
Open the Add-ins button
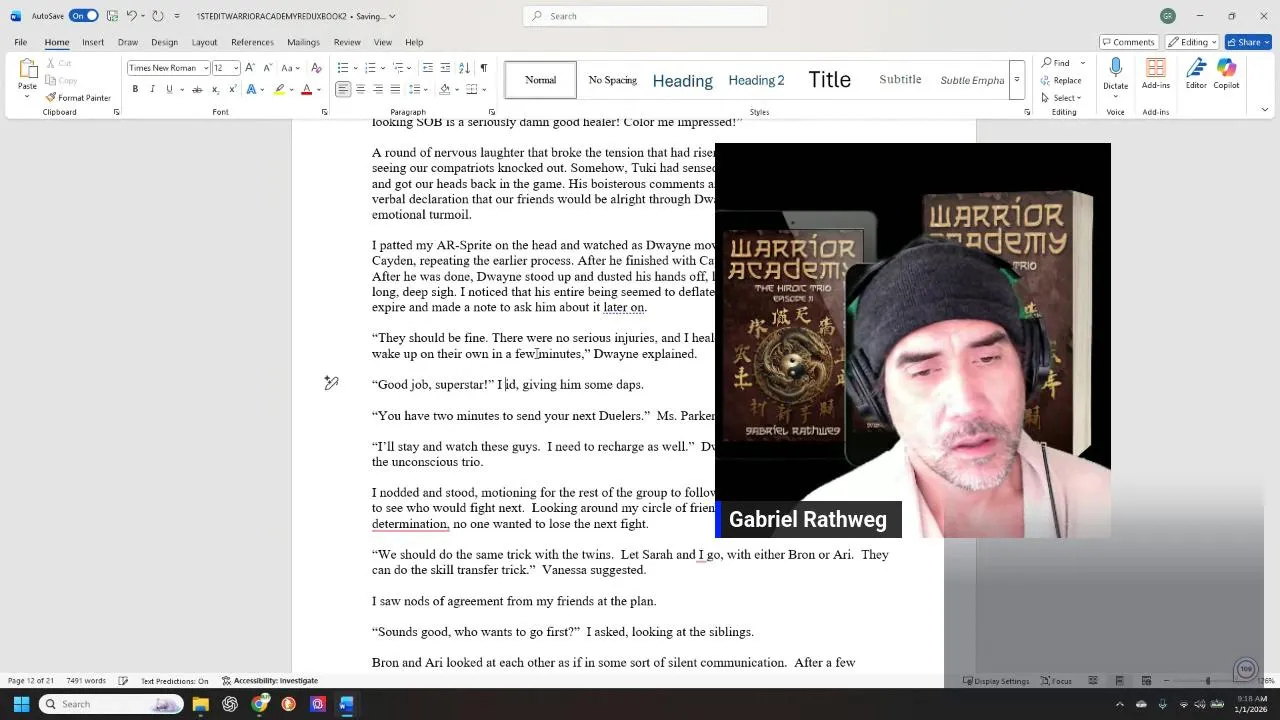click(1155, 73)
